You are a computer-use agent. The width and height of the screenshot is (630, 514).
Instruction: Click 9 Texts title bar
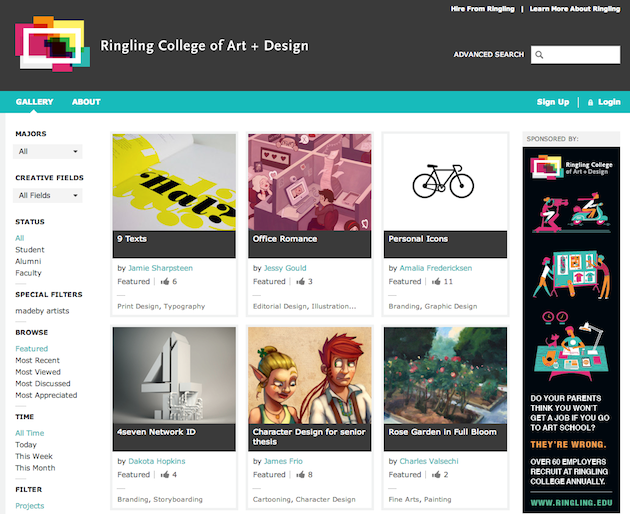pyautogui.click(x=174, y=244)
